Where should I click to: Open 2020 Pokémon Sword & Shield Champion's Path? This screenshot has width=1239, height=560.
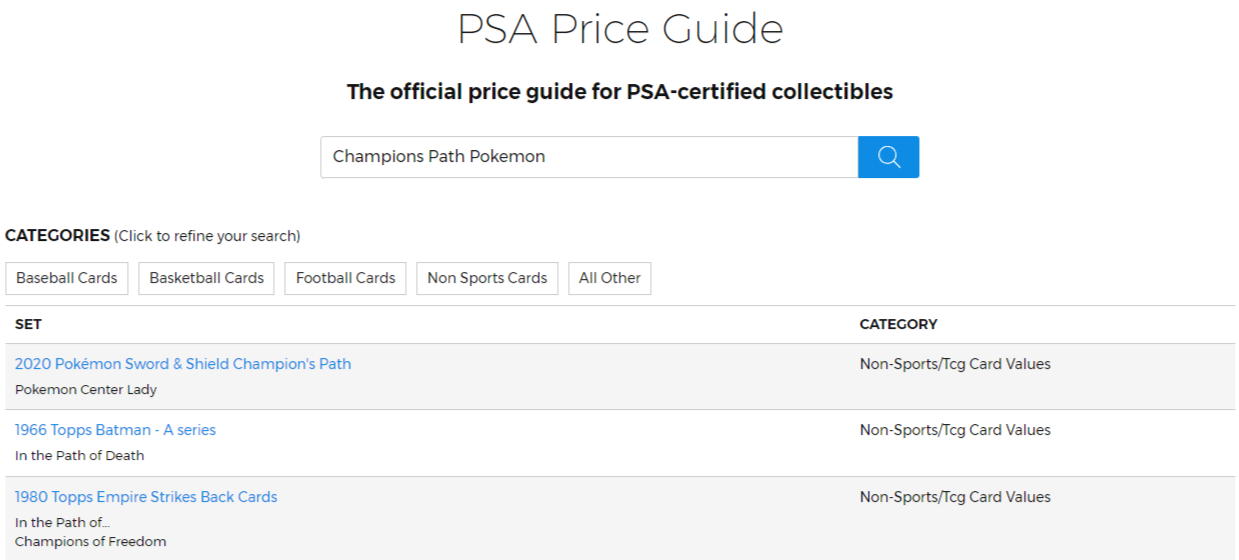pos(183,364)
